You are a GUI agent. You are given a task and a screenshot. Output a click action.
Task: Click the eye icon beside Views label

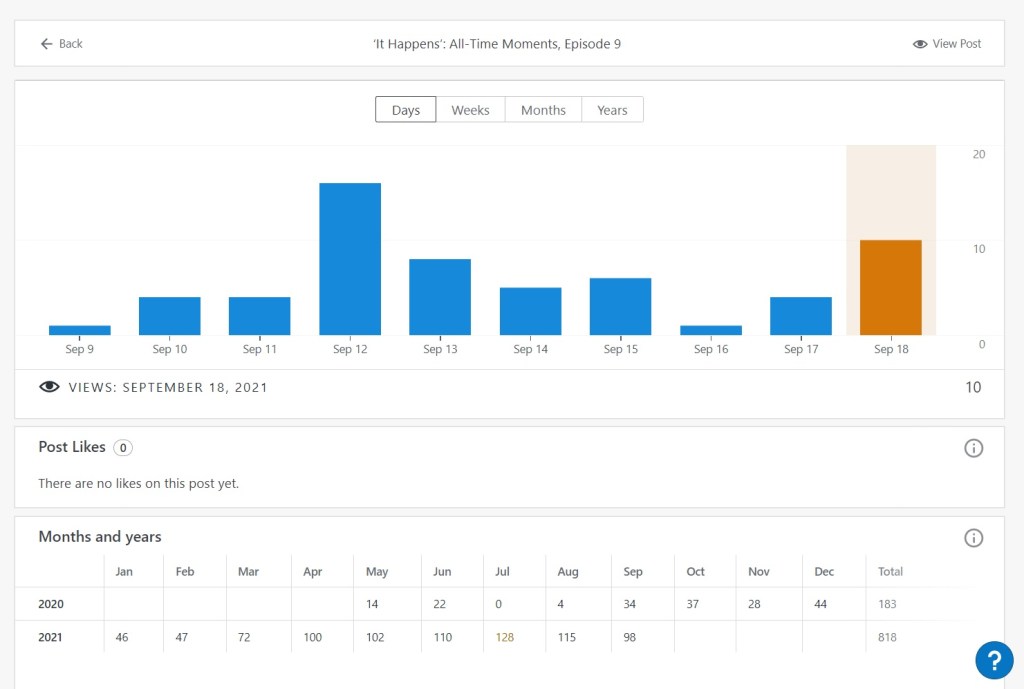49,387
